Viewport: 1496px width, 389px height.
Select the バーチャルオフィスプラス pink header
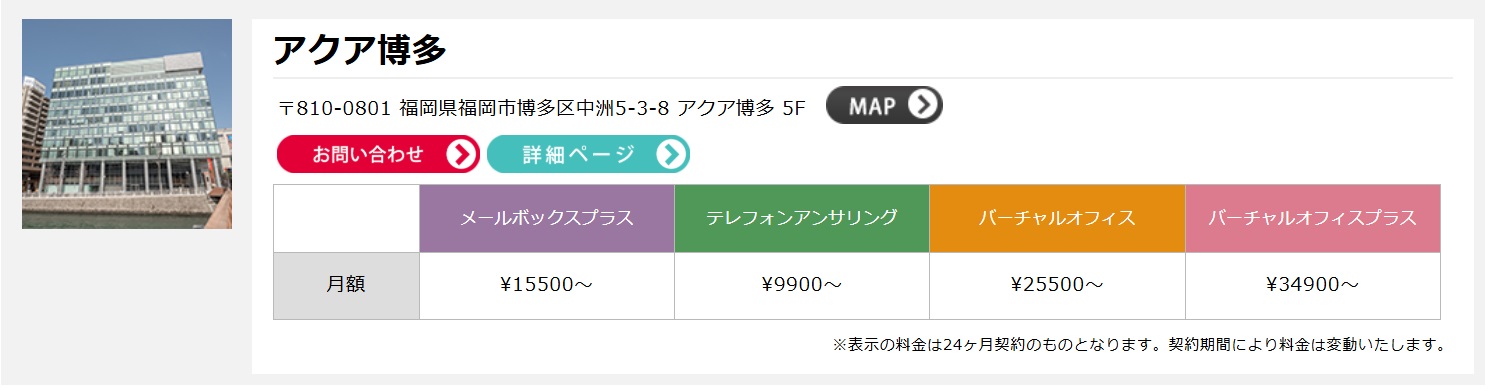click(x=1313, y=218)
